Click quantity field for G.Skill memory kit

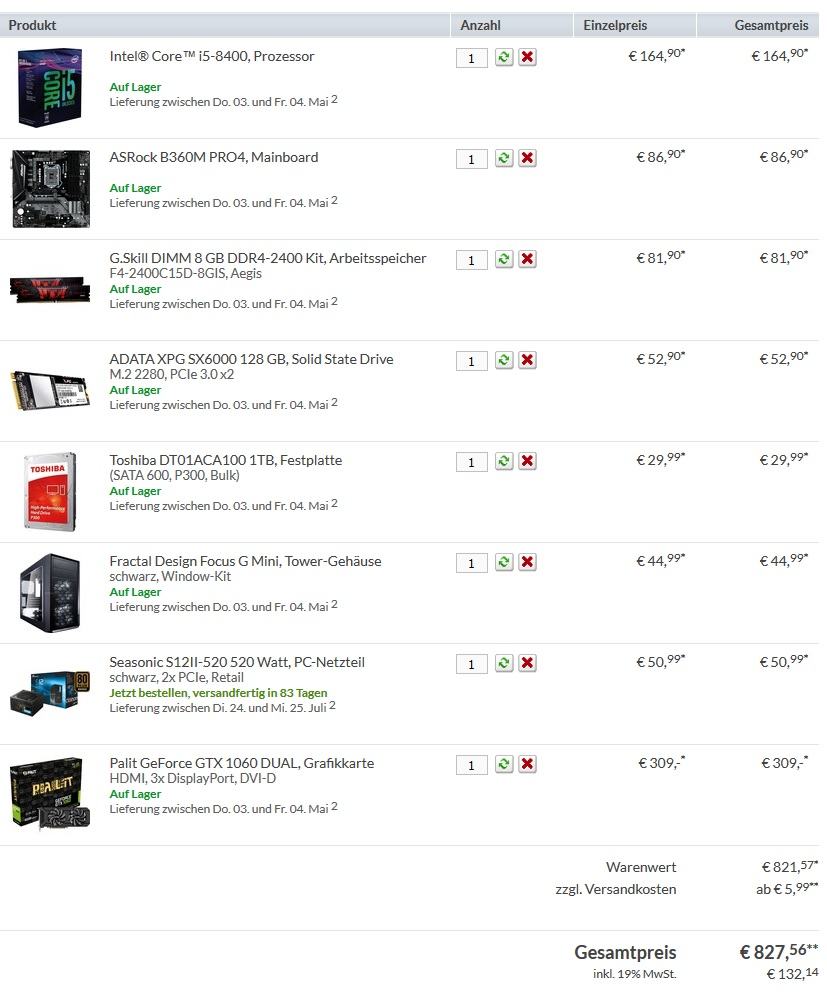point(471,260)
